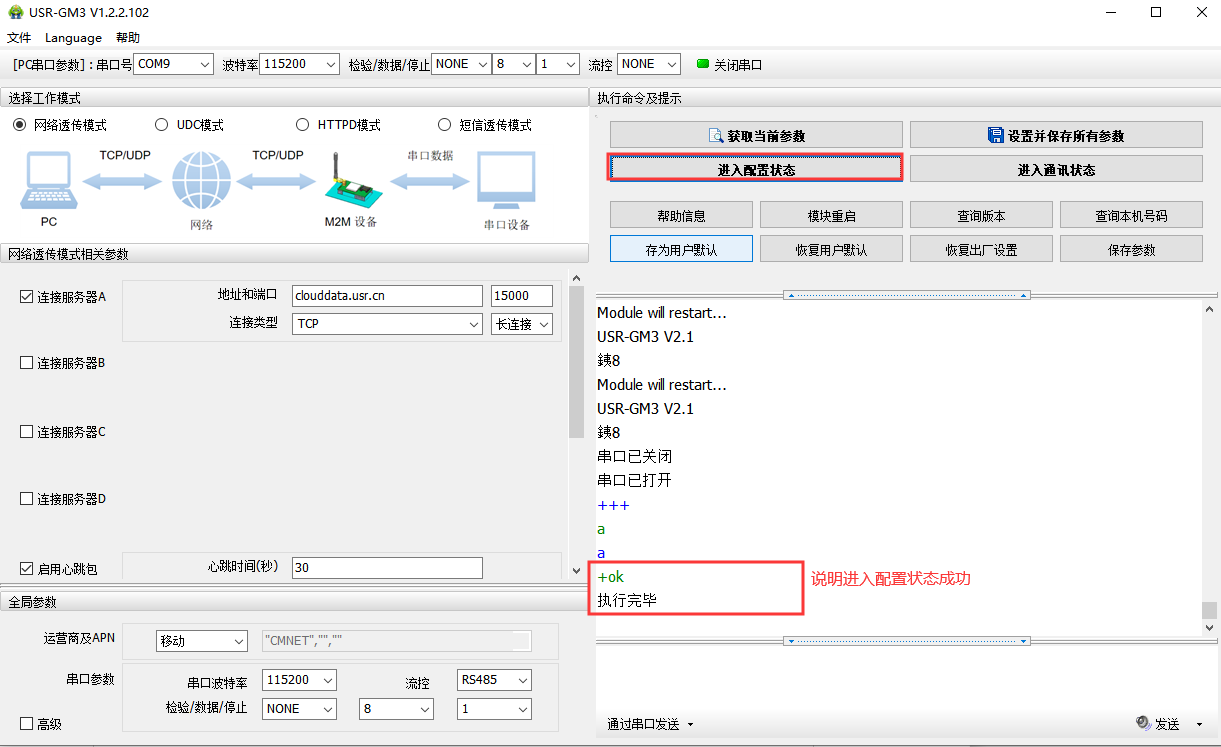Screen dimensions: 1221x747
Task: Click the serial device monitor icon
Action: [506, 181]
